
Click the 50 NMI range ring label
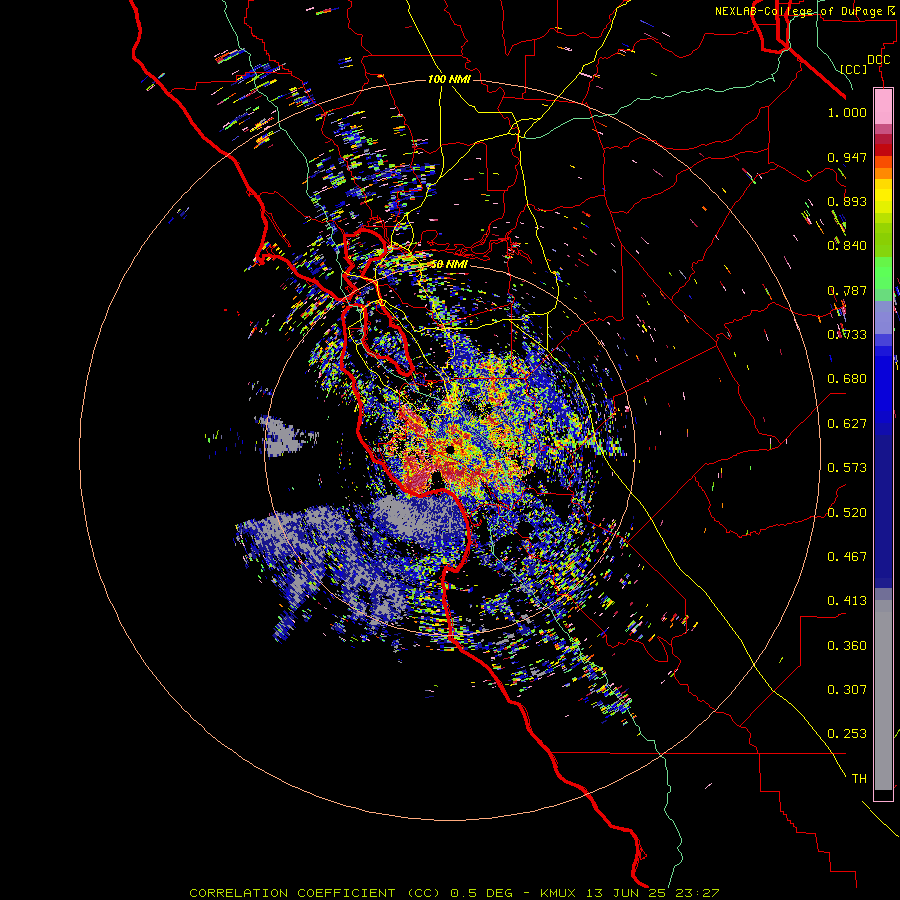point(449,265)
